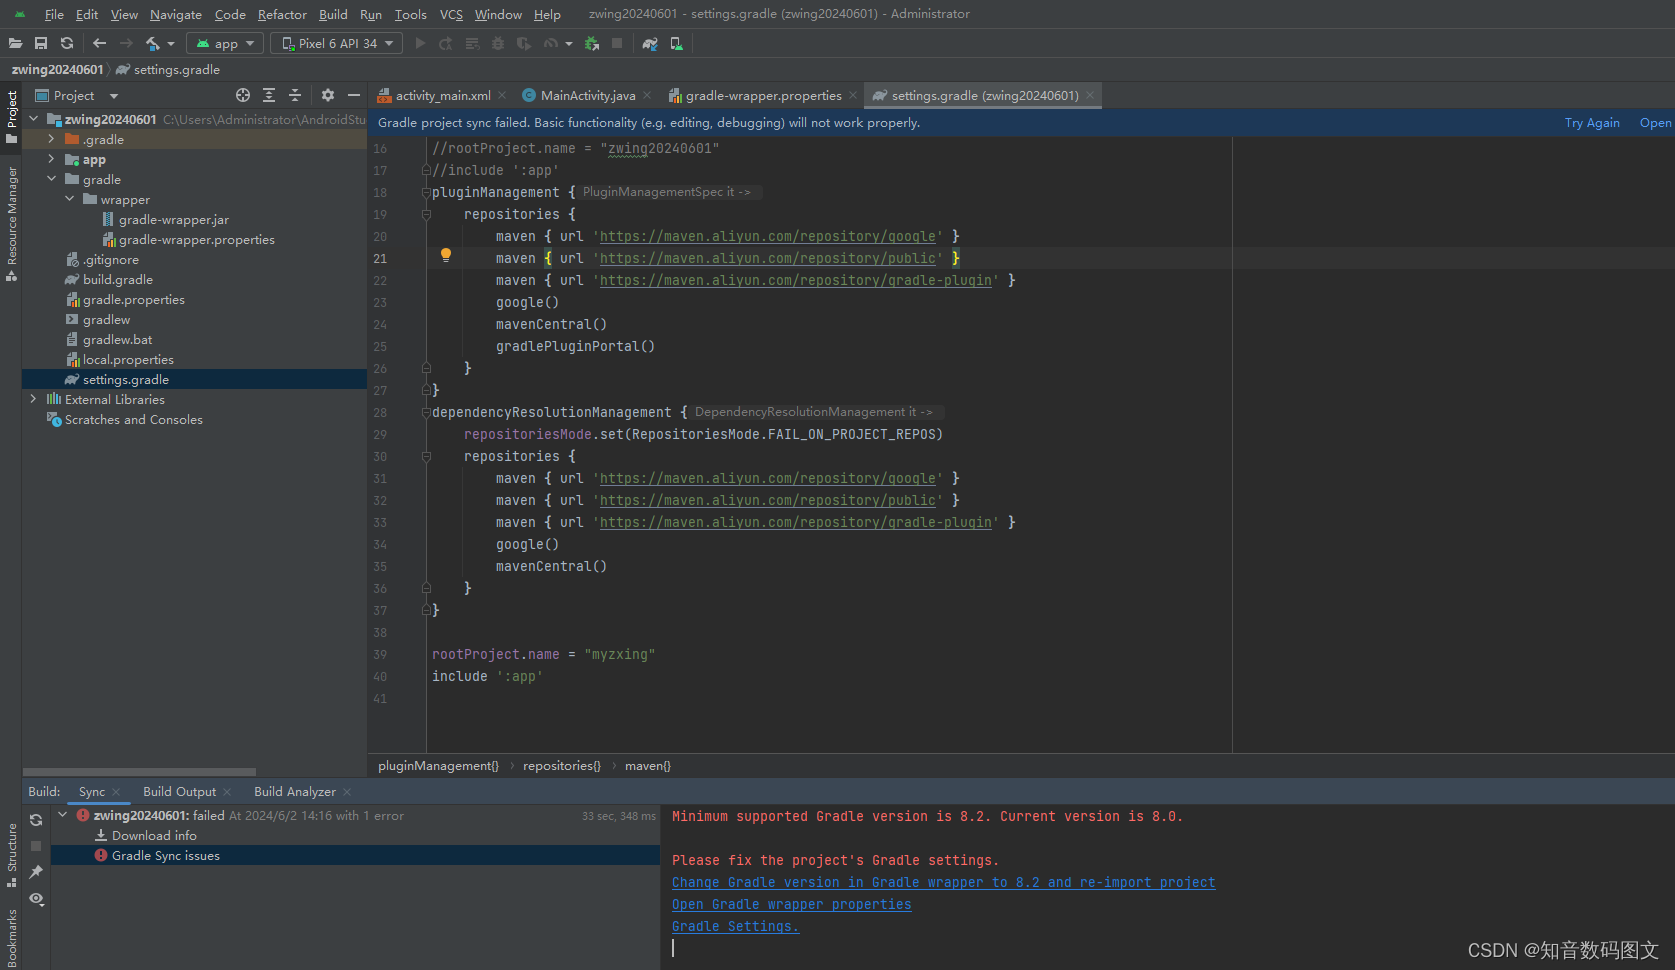The width and height of the screenshot is (1675, 970).
Task: Click the repositories{} breadcrumb
Action: [561, 765]
